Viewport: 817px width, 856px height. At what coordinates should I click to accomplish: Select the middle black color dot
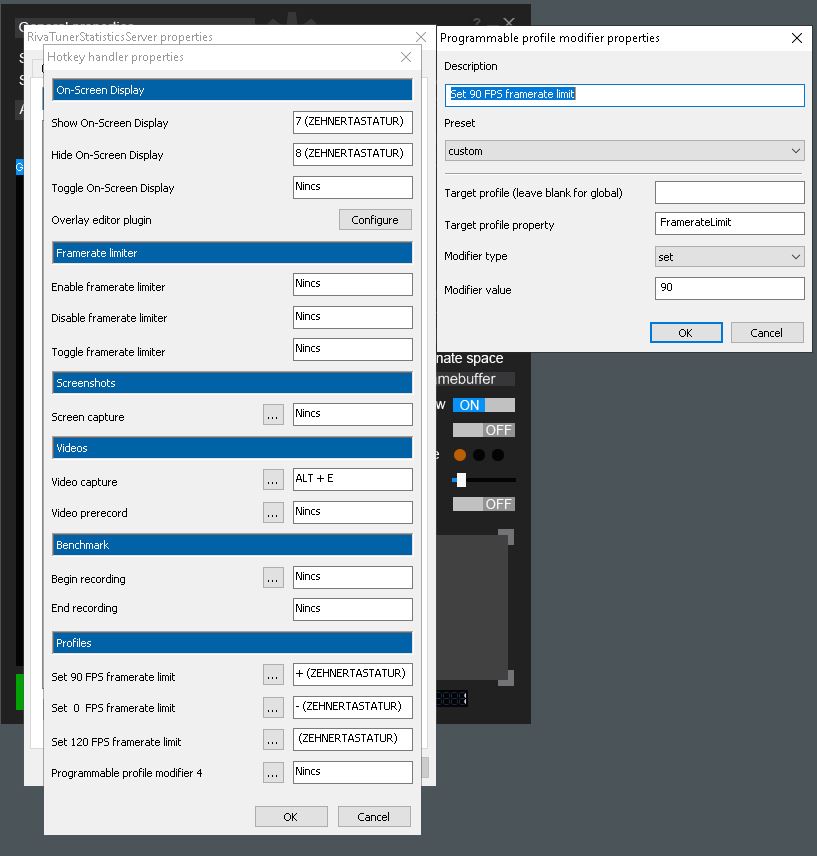pyautogui.click(x=479, y=455)
